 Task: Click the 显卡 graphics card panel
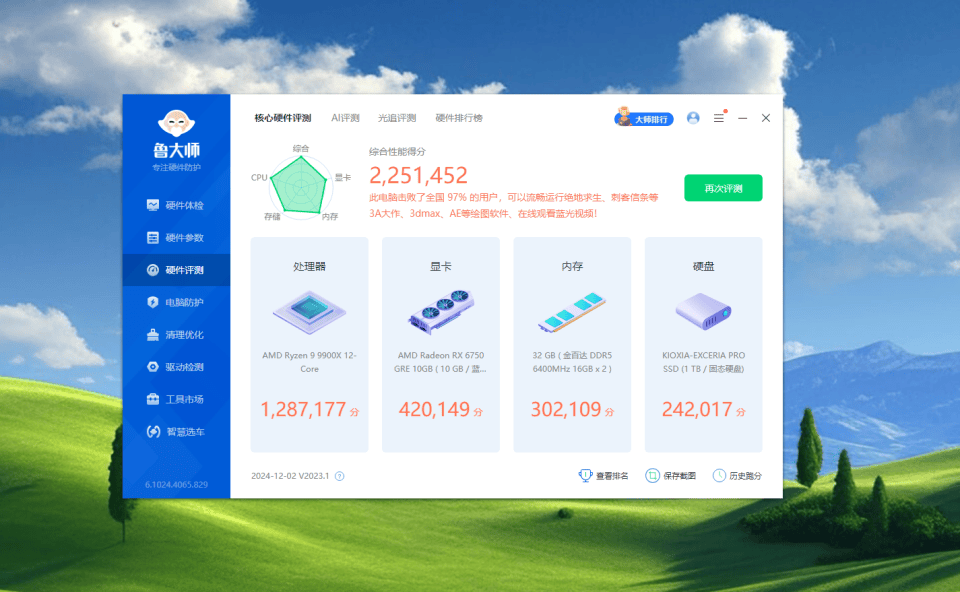pyautogui.click(x=440, y=344)
